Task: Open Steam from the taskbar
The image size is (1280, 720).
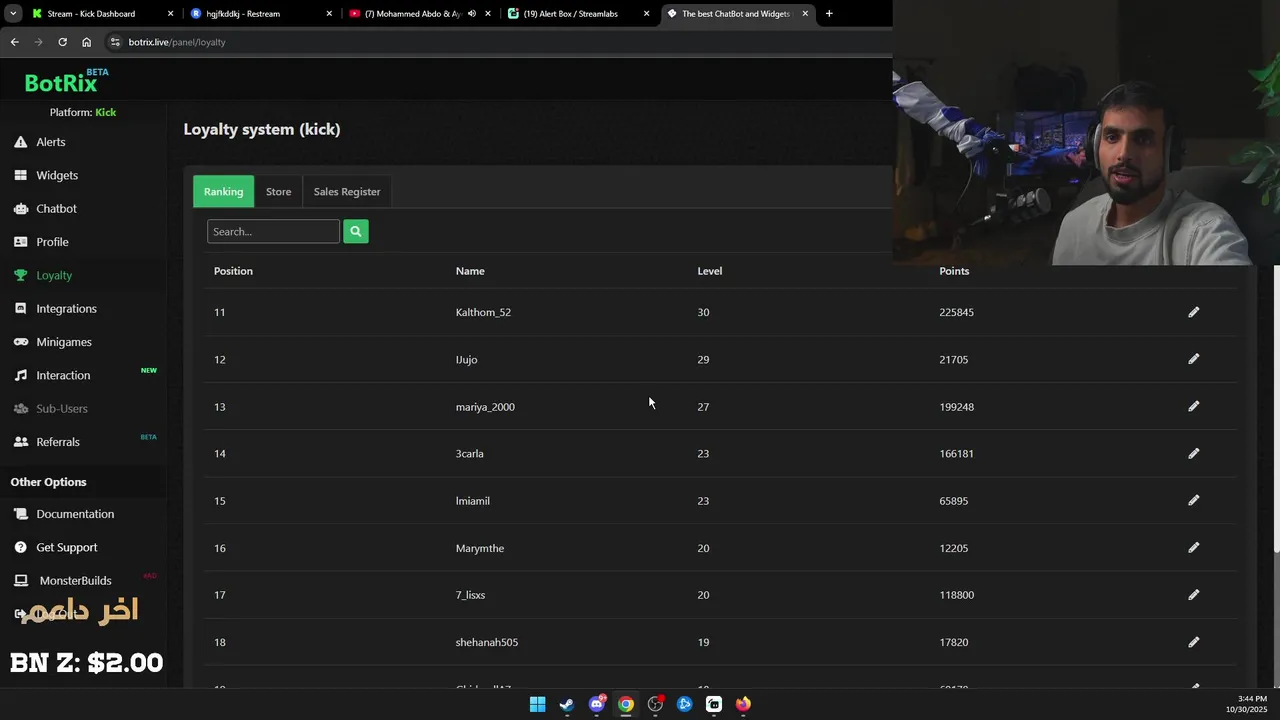Action: (566, 704)
